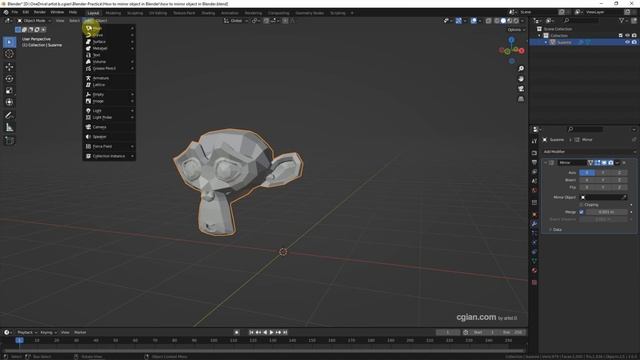Select the Scale tool
Viewport: 640px width, 360px height.
(9, 90)
